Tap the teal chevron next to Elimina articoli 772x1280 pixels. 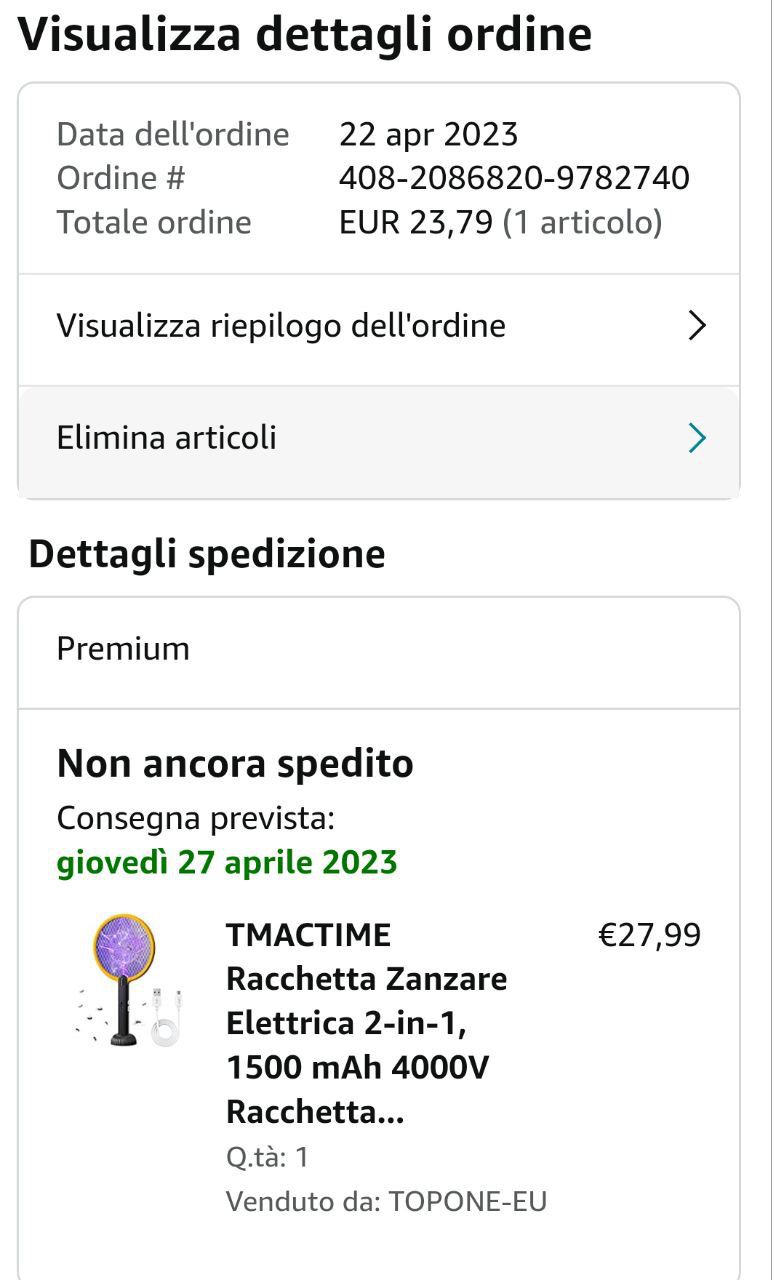pyautogui.click(x=697, y=438)
